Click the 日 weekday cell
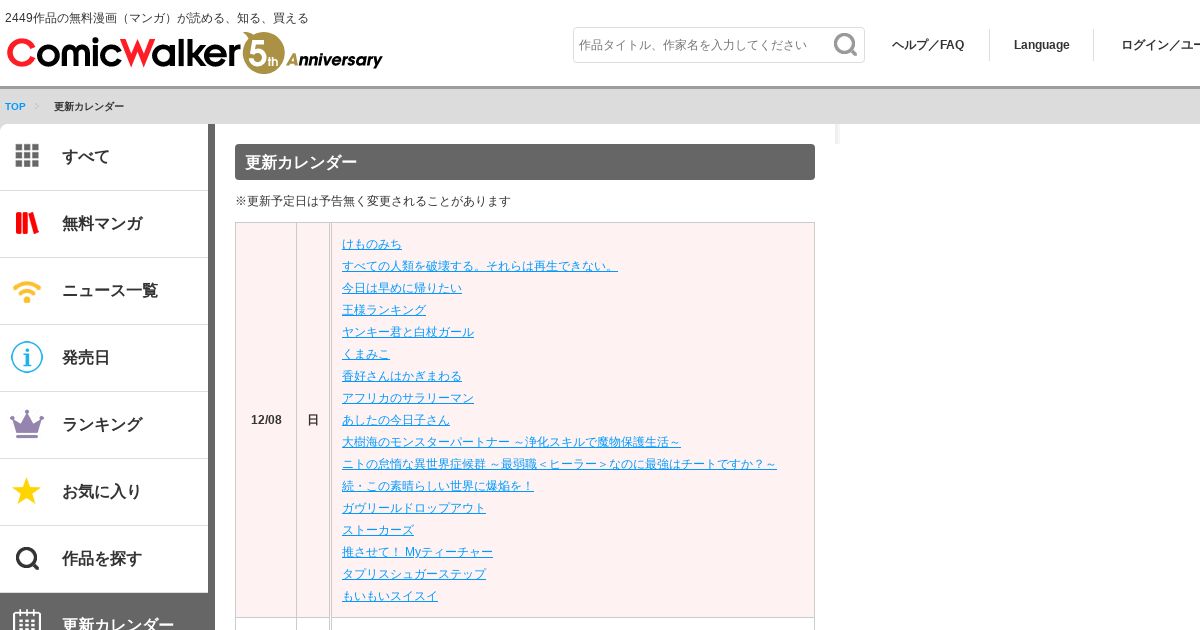The height and width of the screenshot is (630, 1200). coord(313,420)
